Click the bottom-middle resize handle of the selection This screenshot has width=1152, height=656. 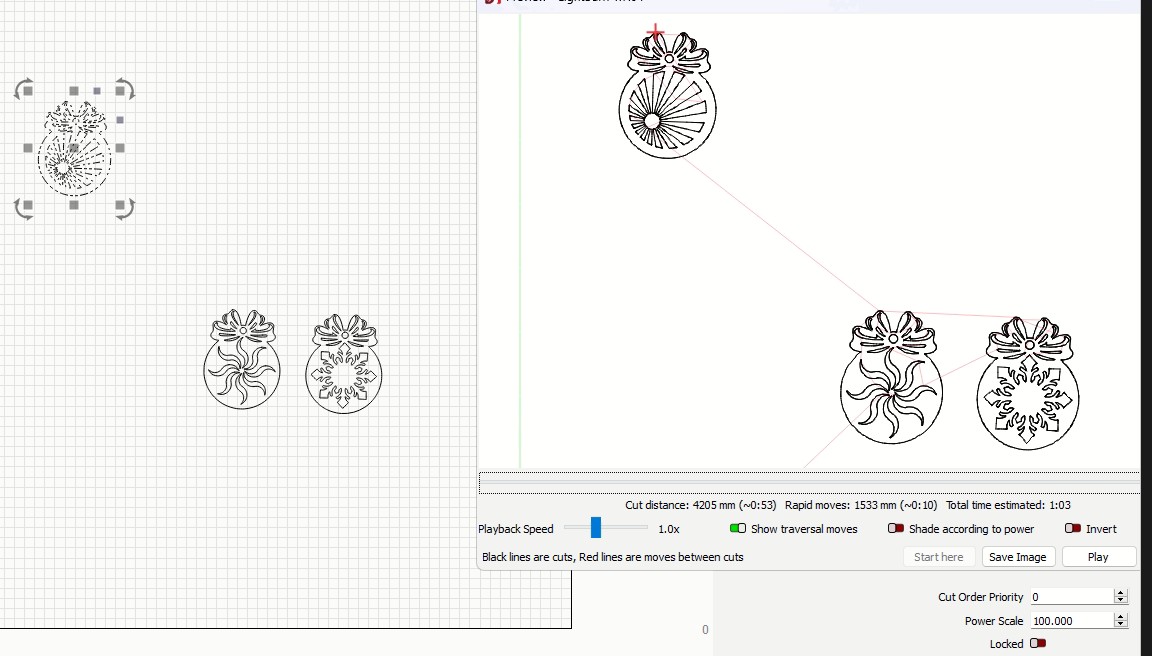pyautogui.click(x=74, y=205)
